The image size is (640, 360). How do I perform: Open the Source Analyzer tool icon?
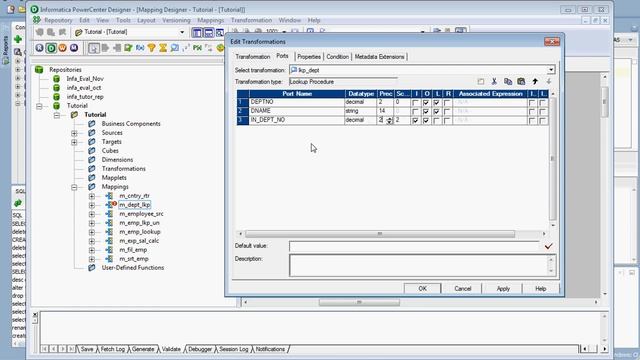(x=39, y=48)
